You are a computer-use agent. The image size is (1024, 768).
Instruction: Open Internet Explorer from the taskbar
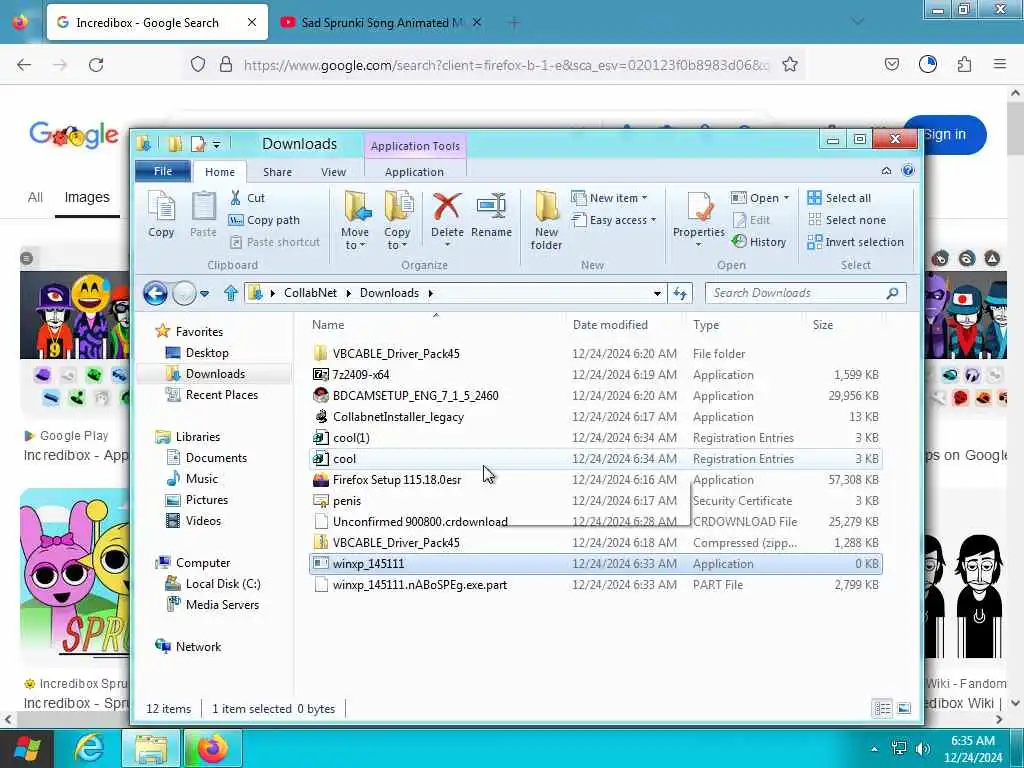(x=89, y=748)
